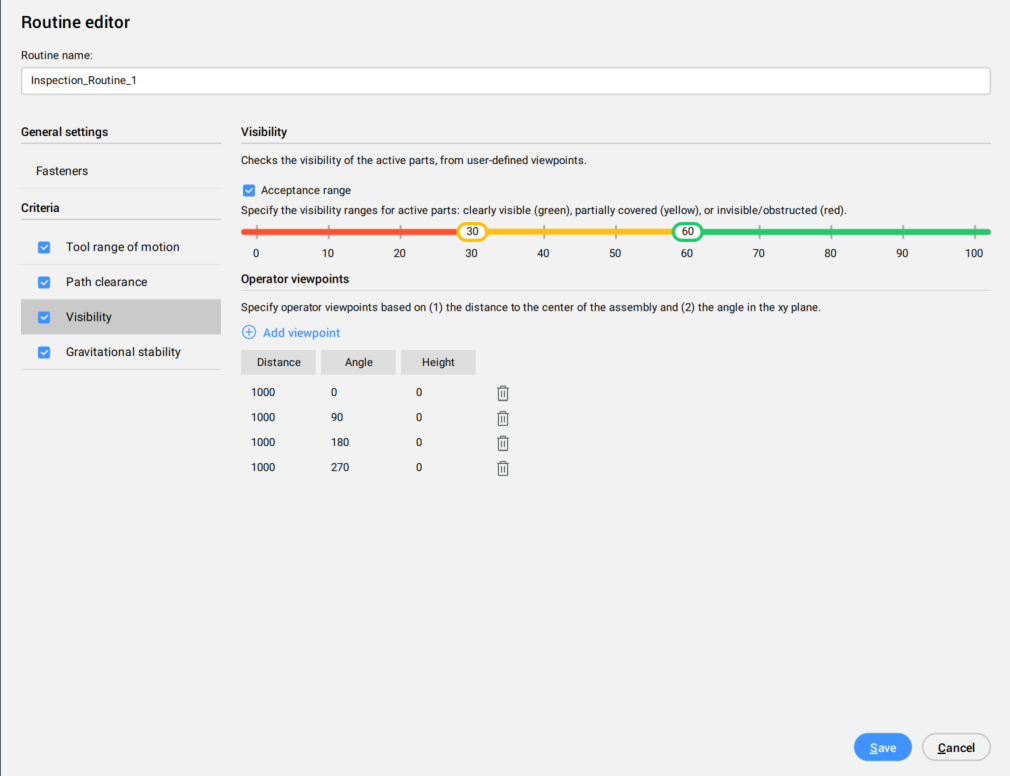Delete the viewpoint with angle 270
The width and height of the screenshot is (1010, 776).
coord(503,468)
